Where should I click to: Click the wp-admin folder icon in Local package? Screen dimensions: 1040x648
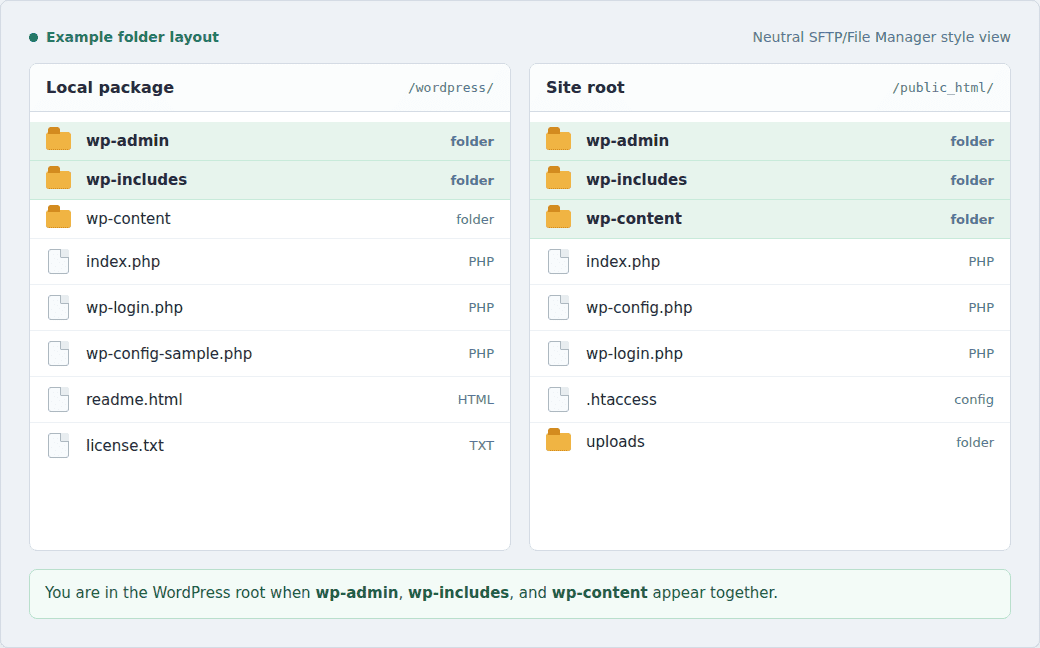(x=58, y=139)
